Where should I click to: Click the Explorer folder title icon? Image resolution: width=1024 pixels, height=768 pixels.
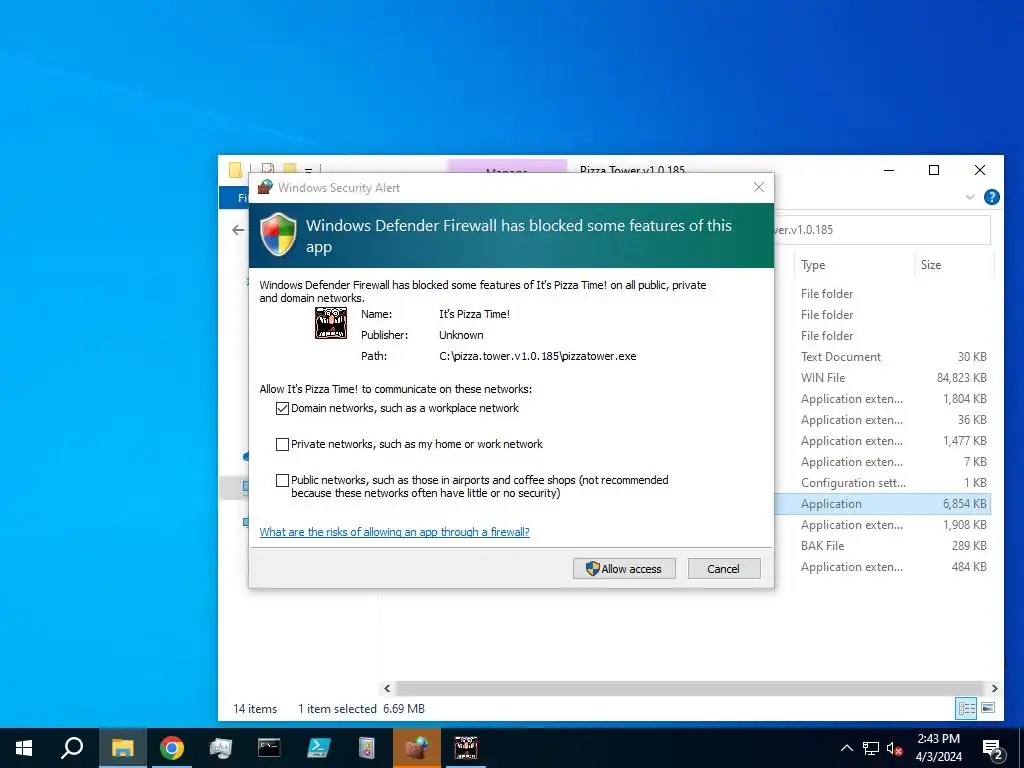[235, 170]
